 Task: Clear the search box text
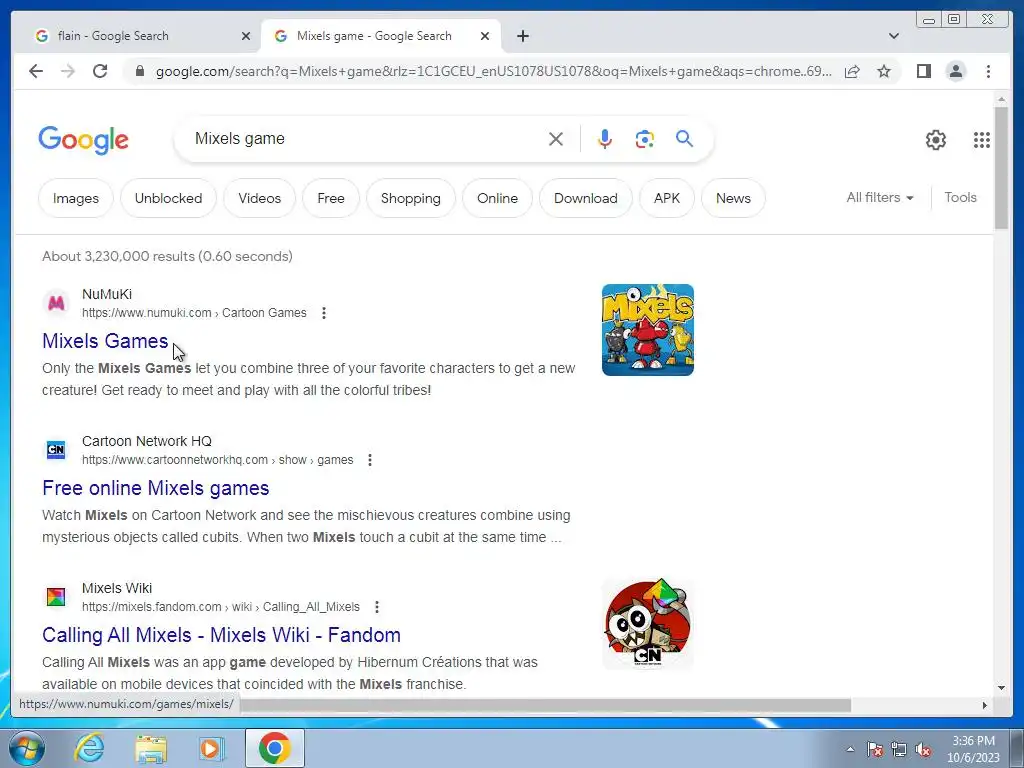[x=556, y=139]
